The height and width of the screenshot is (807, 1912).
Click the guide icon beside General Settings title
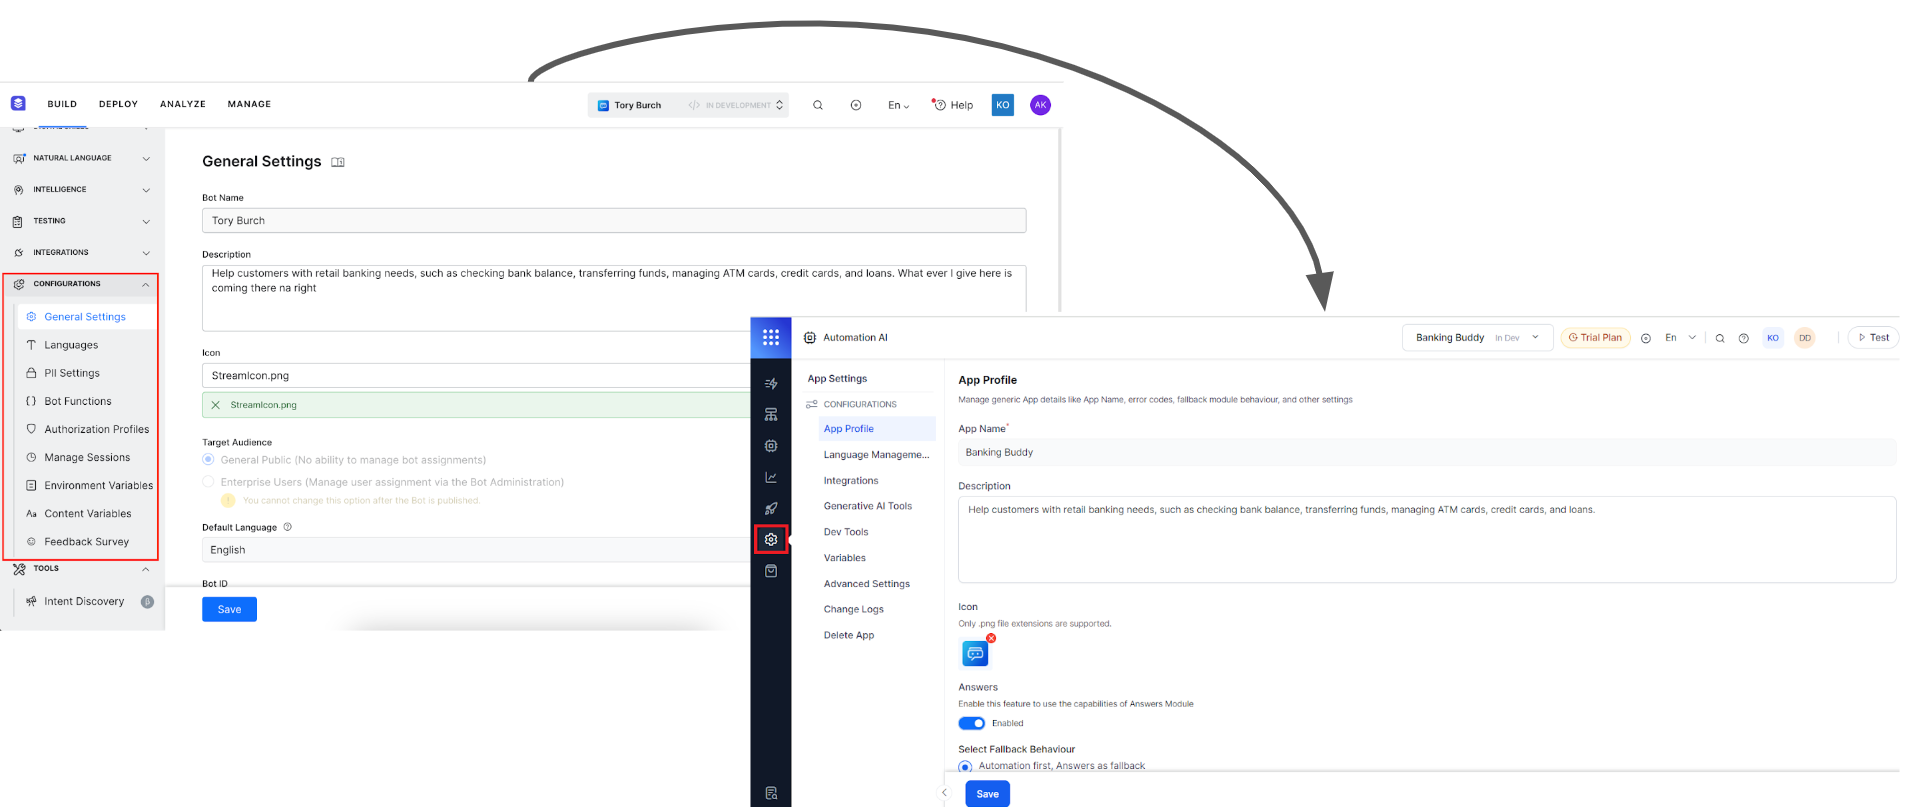[338, 162]
